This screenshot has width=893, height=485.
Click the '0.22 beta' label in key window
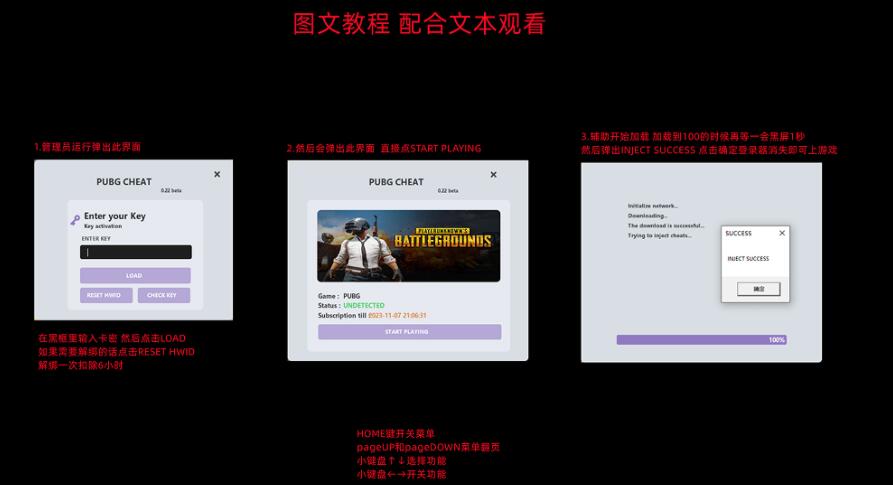tap(171, 191)
